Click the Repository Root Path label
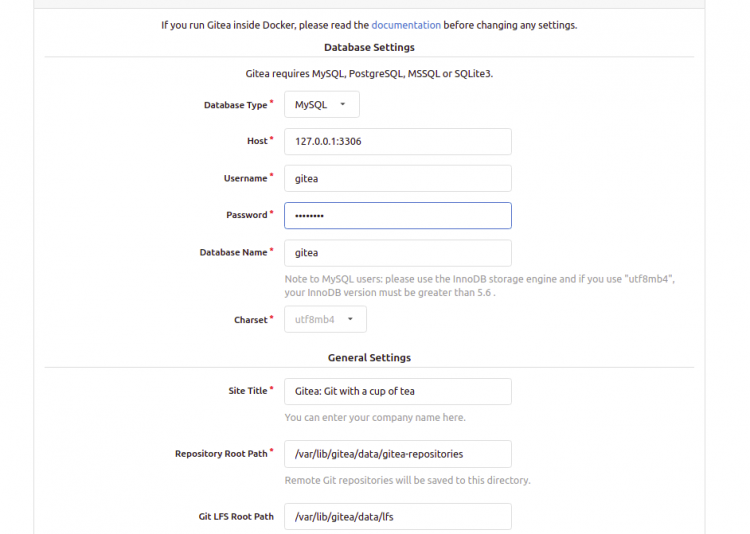This screenshot has width=750, height=534. click(221, 454)
